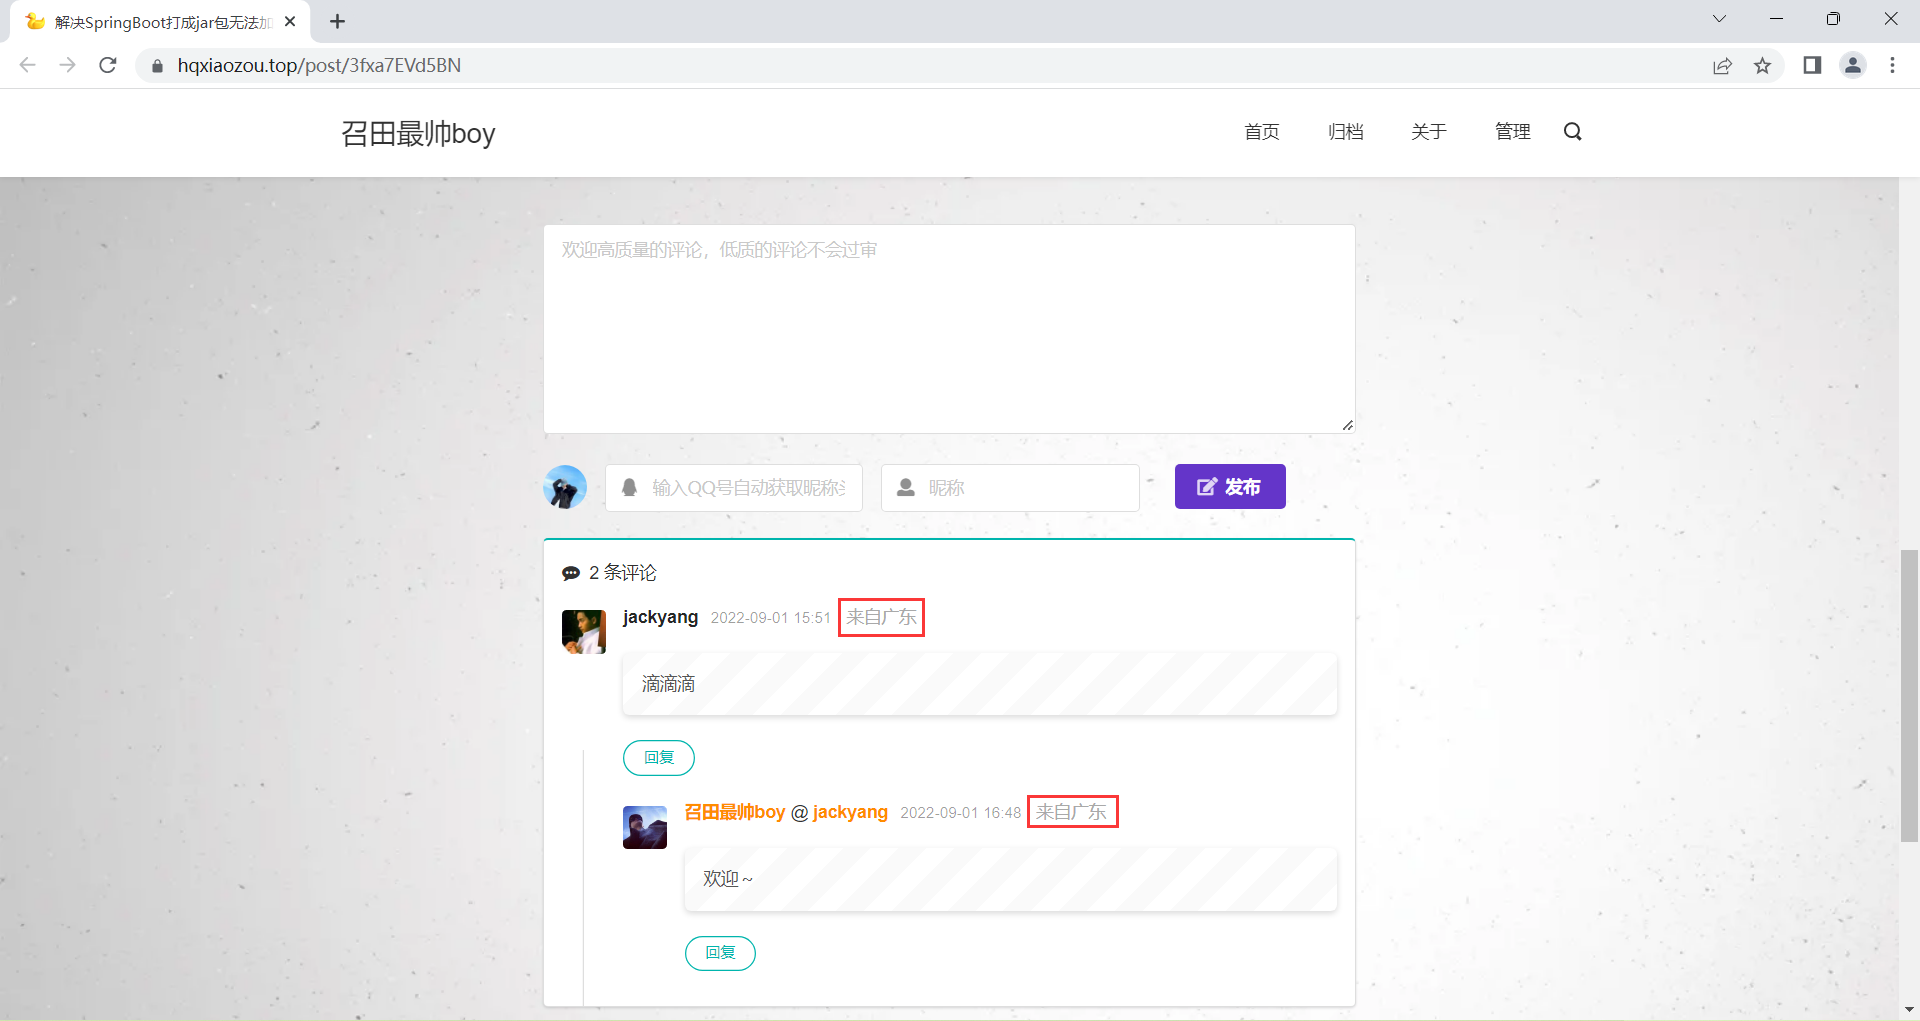1920x1021 pixels.
Task: Open 关于 in the navigation menu
Action: pyautogui.click(x=1429, y=132)
